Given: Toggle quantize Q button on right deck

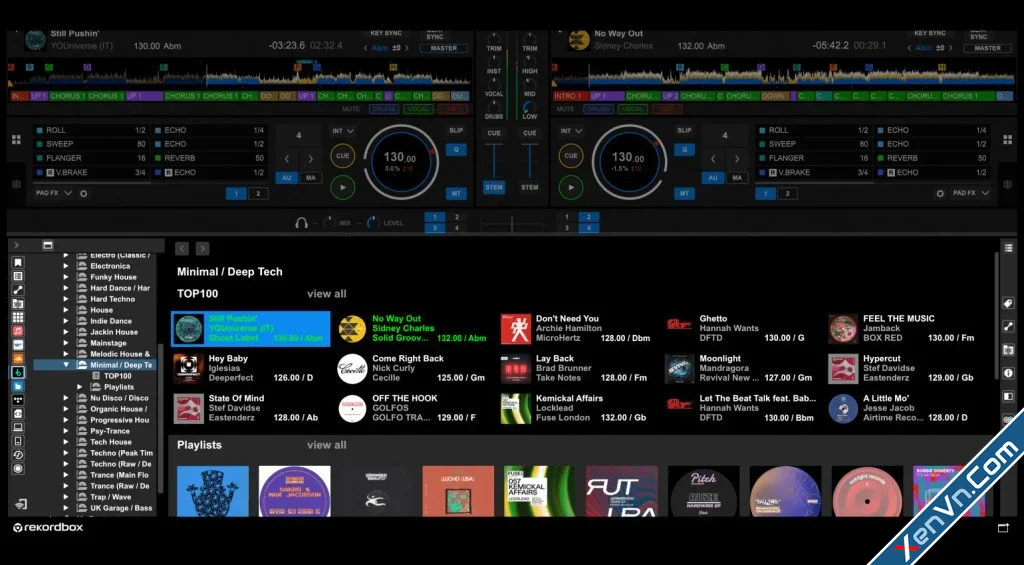Looking at the screenshot, I should (684, 150).
